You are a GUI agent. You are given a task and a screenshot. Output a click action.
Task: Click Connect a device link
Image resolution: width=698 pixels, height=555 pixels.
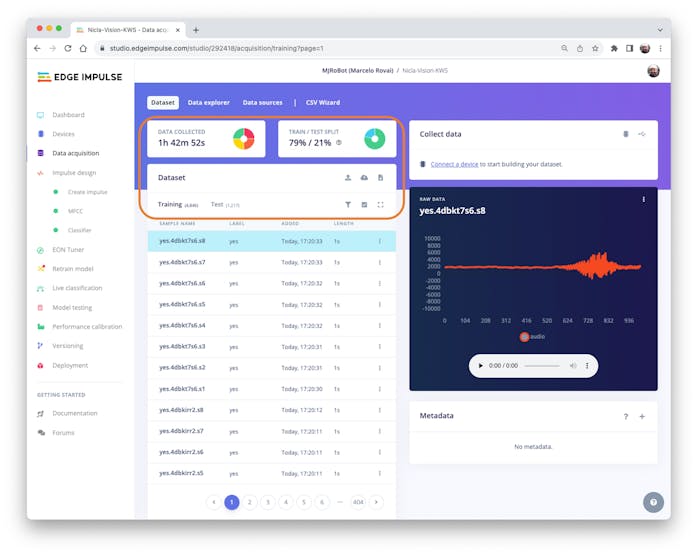click(x=454, y=164)
